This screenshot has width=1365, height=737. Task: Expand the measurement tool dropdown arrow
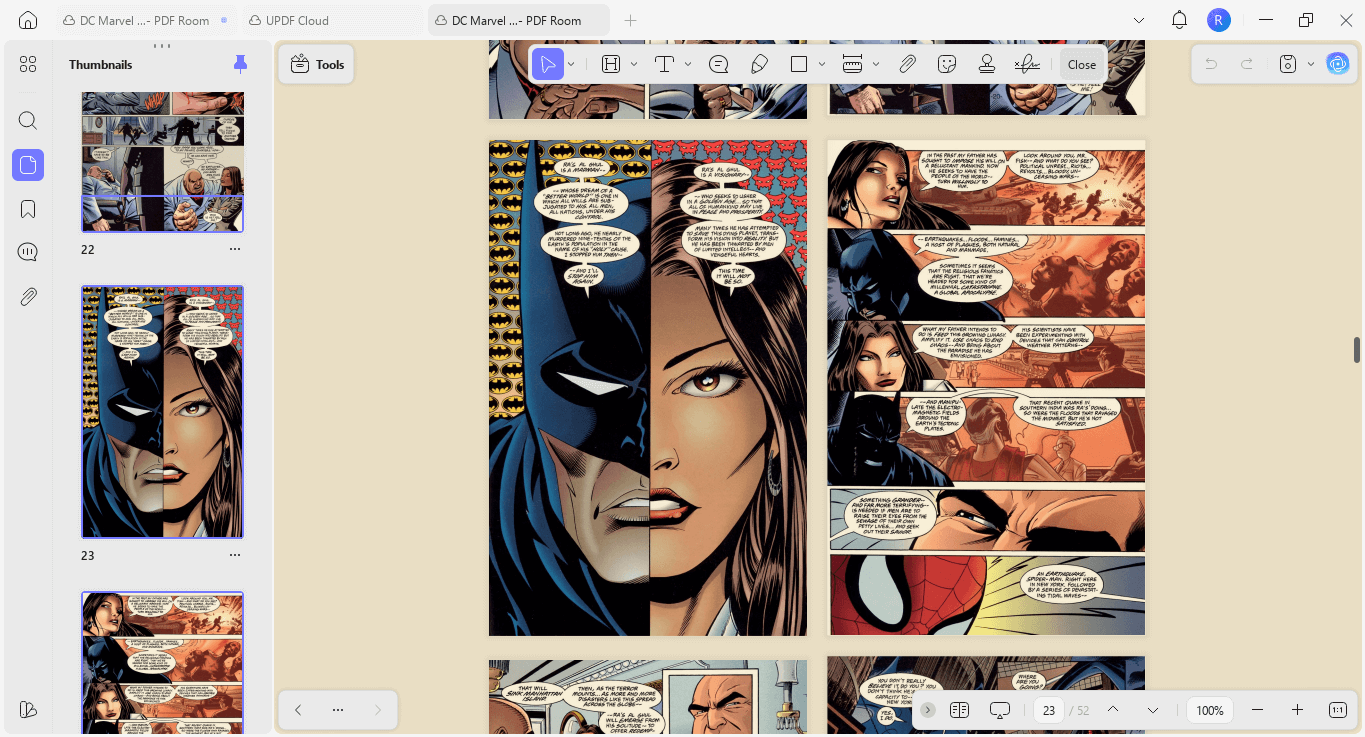point(876,65)
